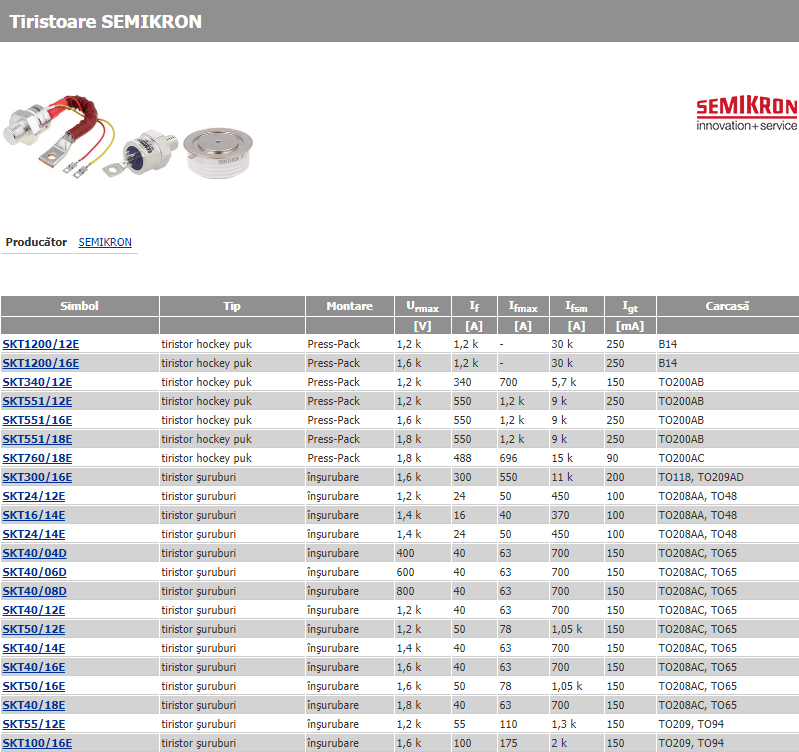Viewport: 799px width, 752px height.
Task: Open the SKT40/12E product link
Action: click(34, 610)
